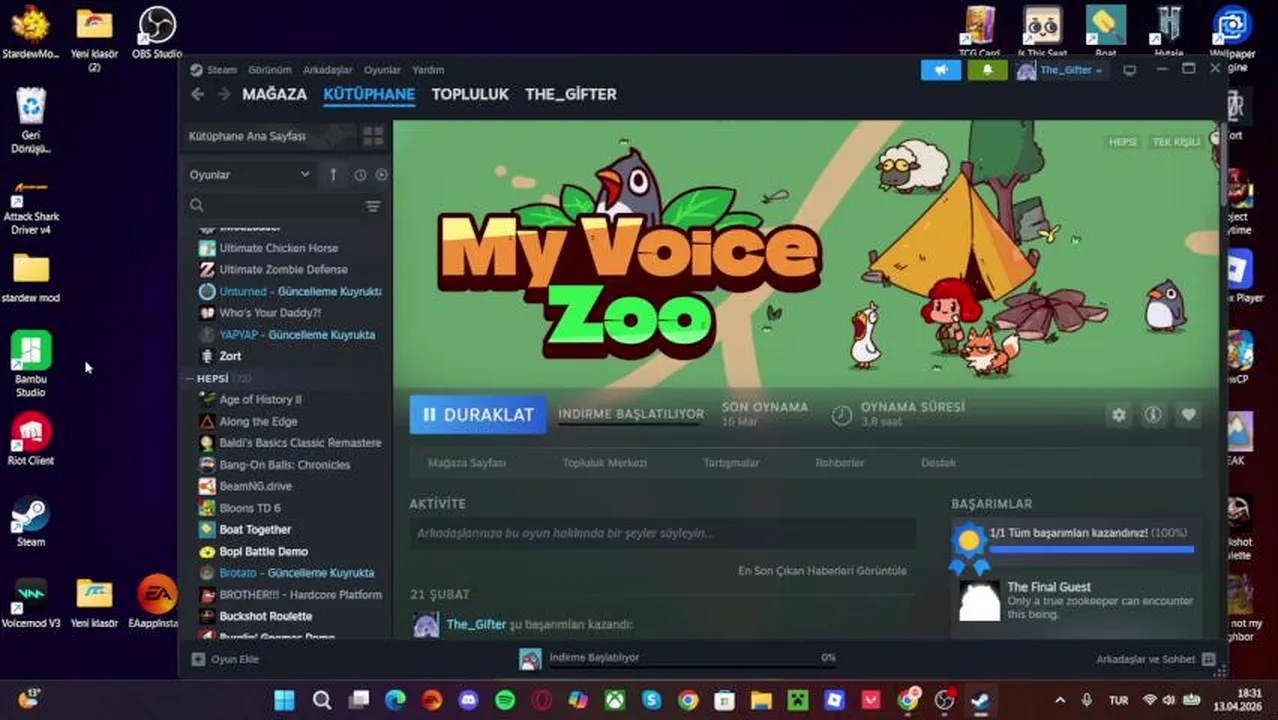Pause download with DURAKLAT button
This screenshot has height=720, width=1278.
478,414
